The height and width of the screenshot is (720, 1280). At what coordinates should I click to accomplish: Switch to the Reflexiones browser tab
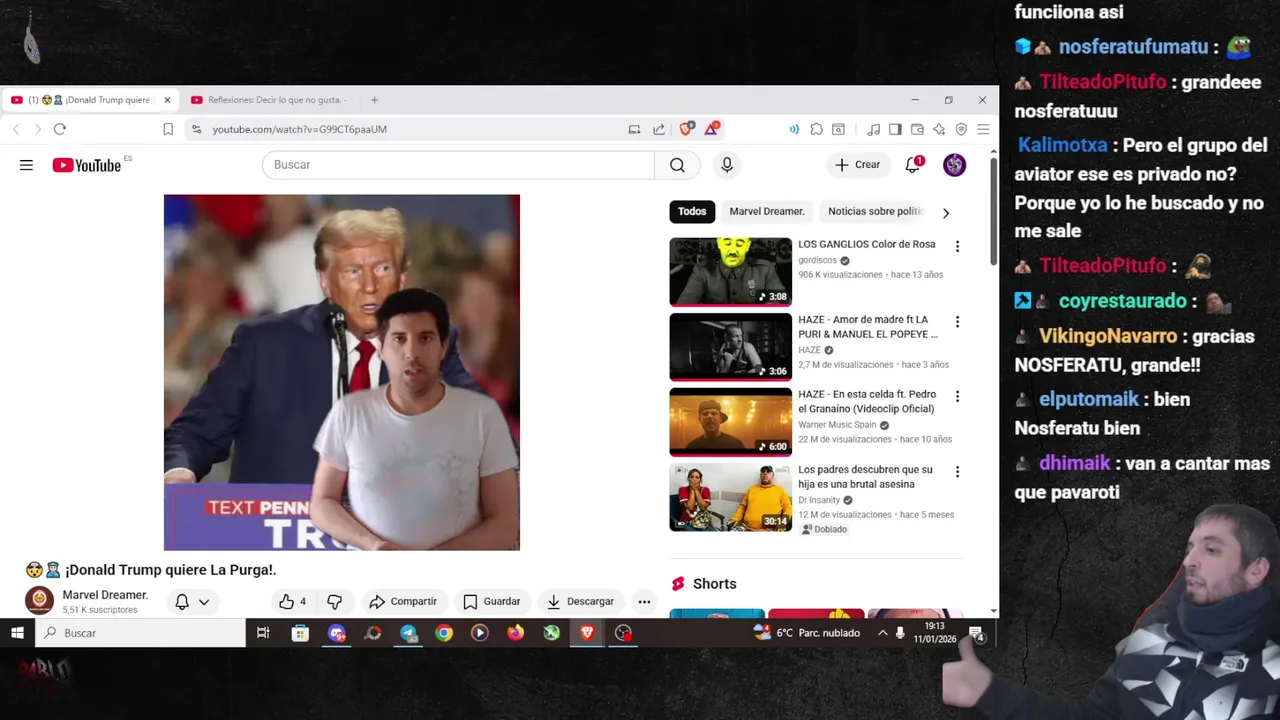click(x=270, y=100)
